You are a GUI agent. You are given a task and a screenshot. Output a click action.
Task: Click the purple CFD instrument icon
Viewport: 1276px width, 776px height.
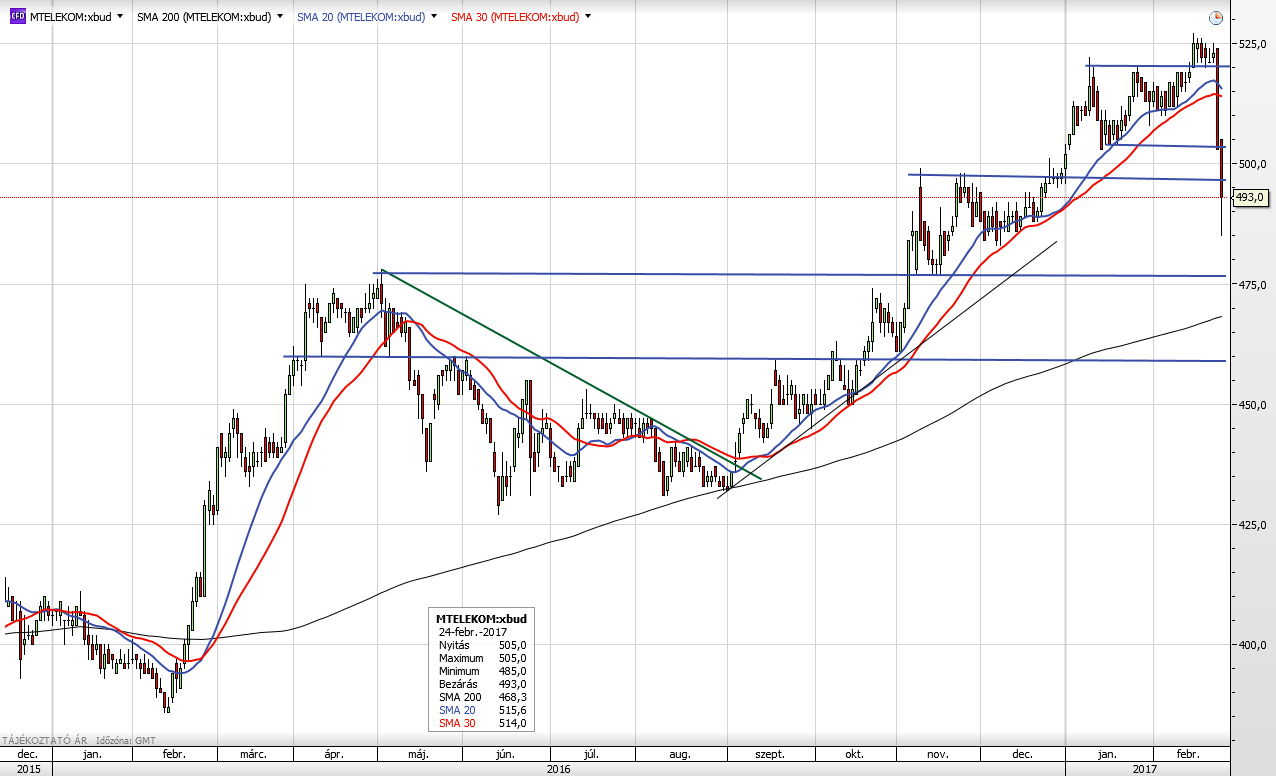point(17,17)
